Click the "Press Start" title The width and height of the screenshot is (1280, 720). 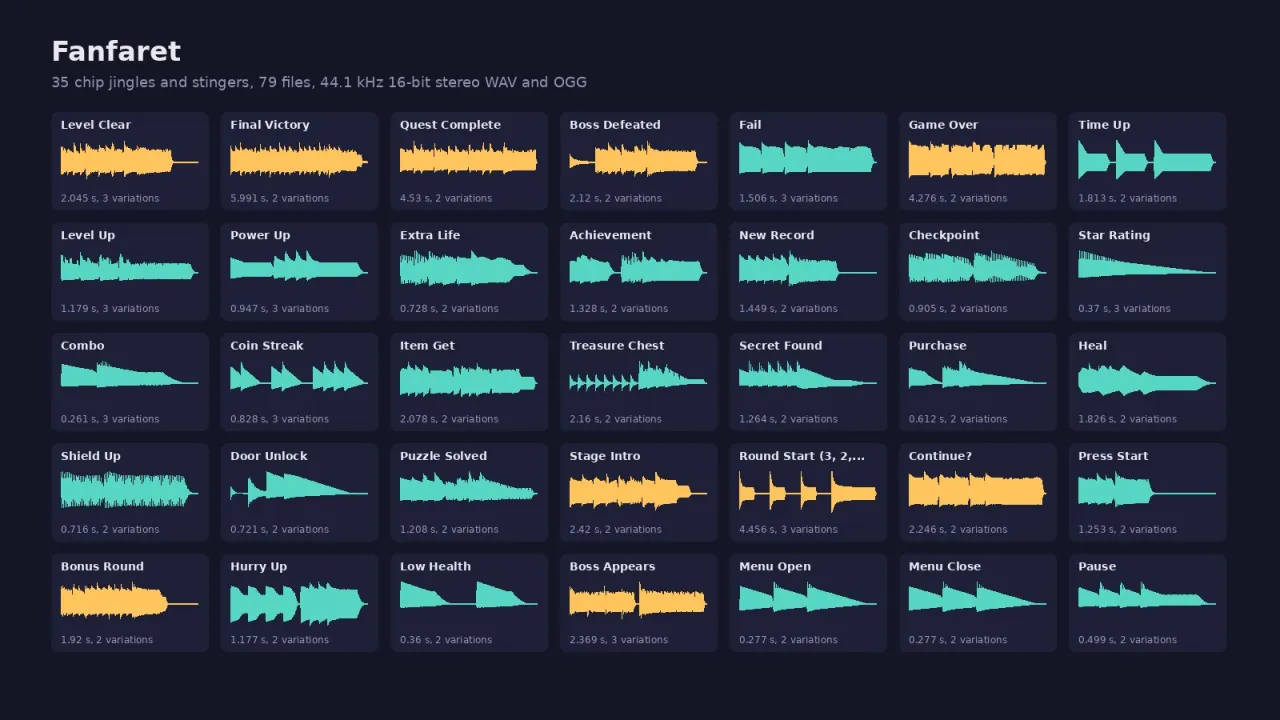[x=1113, y=456]
